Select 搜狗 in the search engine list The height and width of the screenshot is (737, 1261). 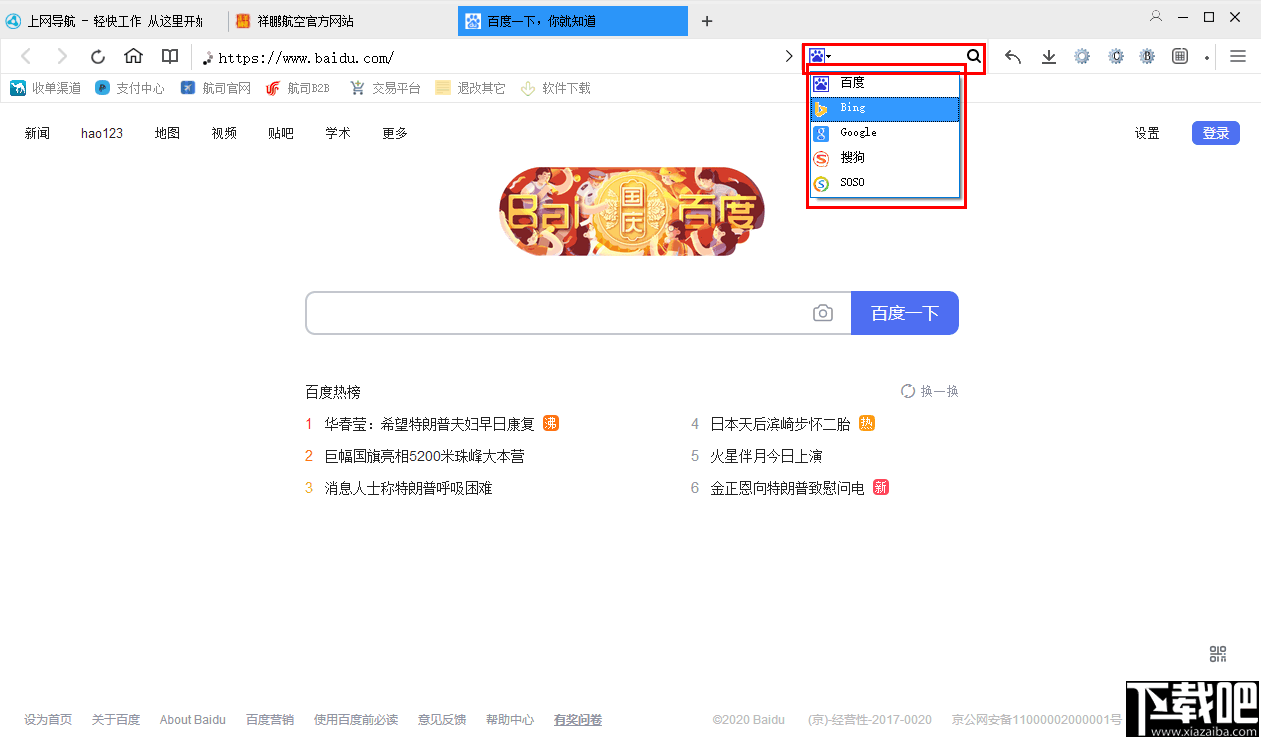pyautogui.click(x=885, y=158)
